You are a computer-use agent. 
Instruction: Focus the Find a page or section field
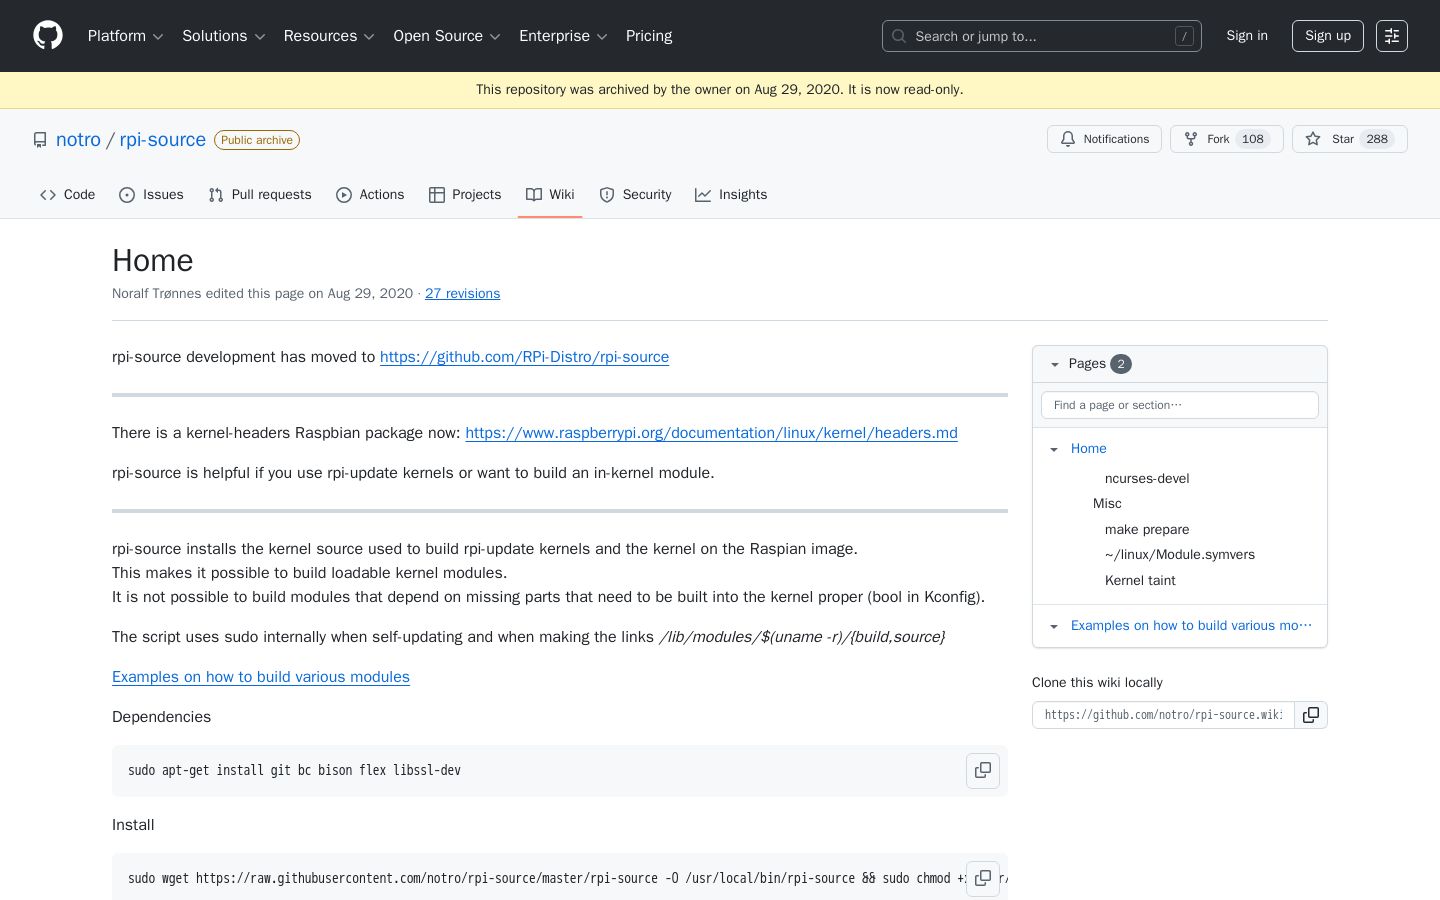click(1180, 405)
